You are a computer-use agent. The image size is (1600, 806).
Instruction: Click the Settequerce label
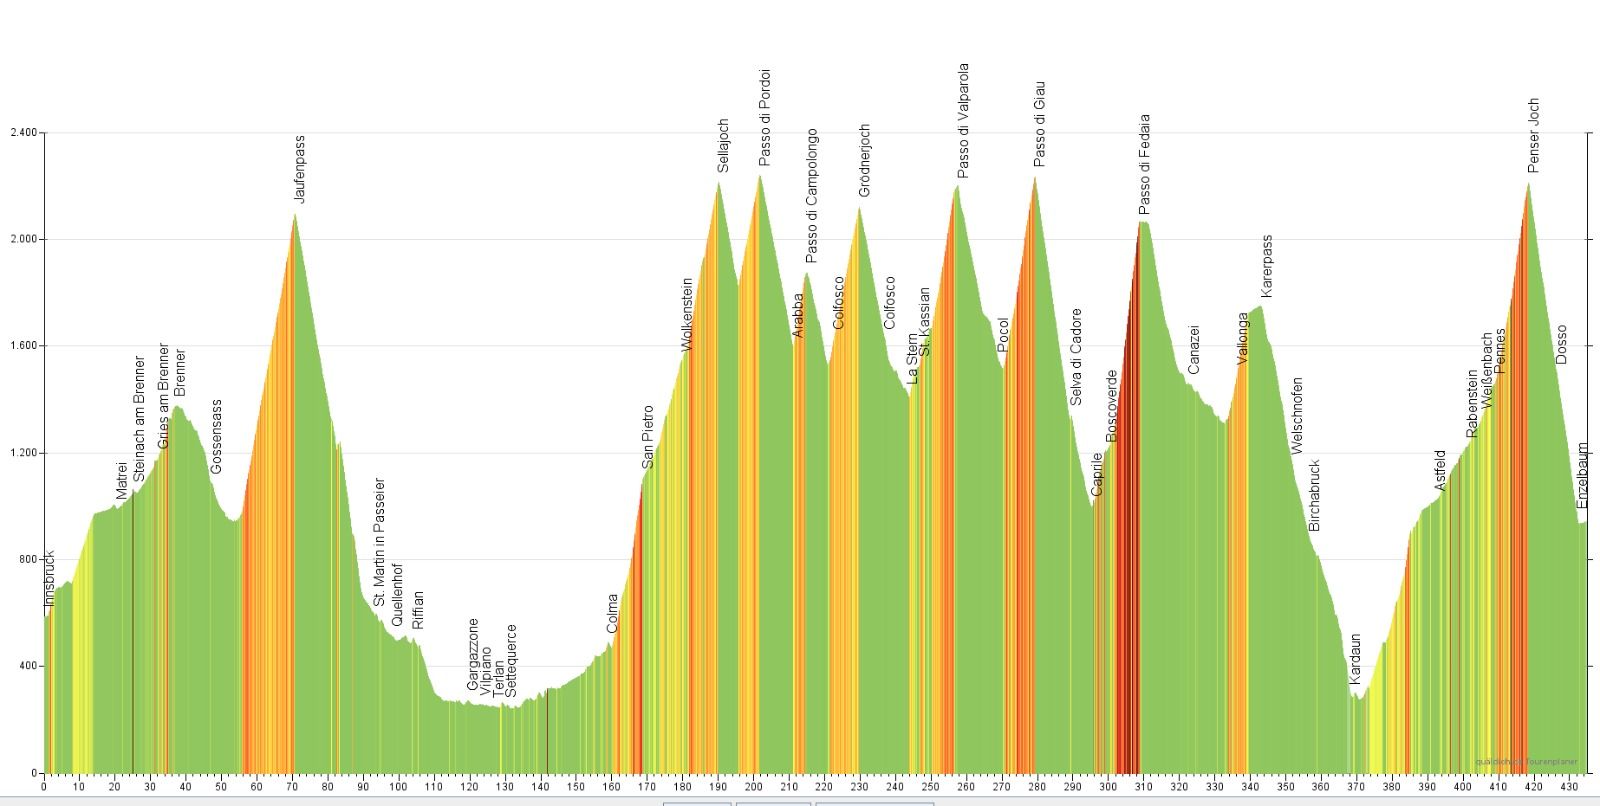point(512,661)
